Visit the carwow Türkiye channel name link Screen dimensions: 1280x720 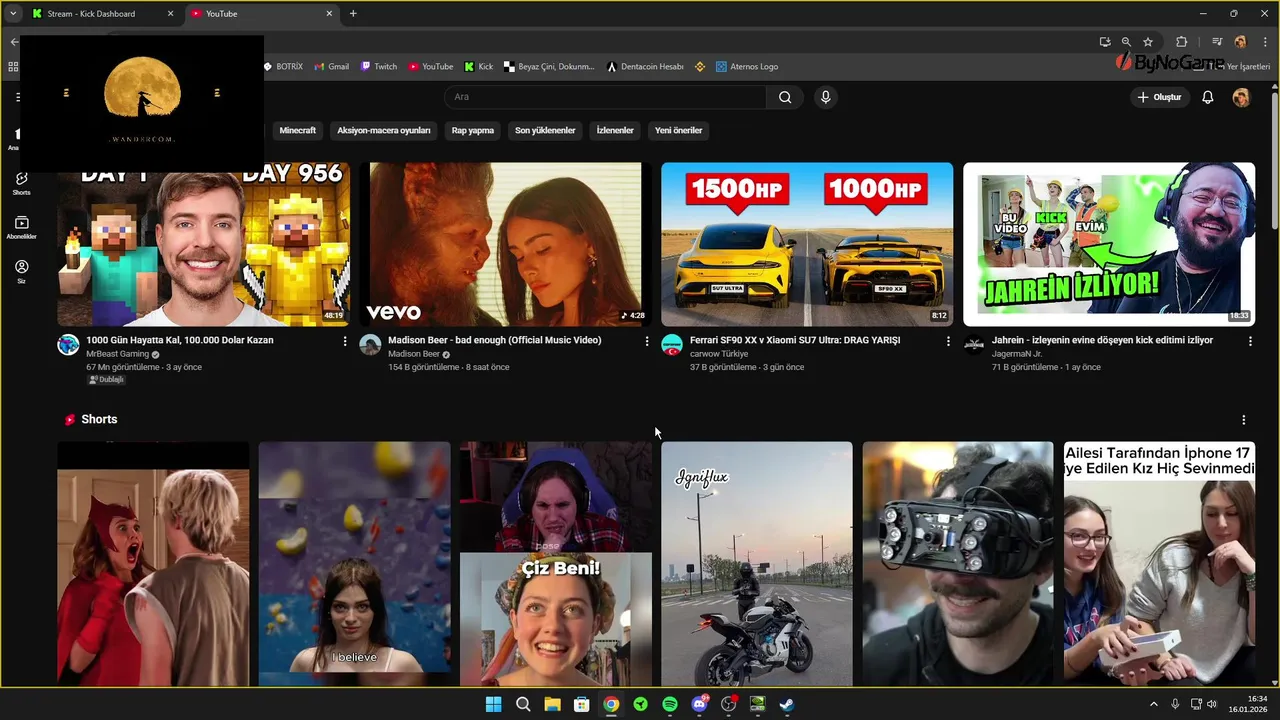[719, 354]
